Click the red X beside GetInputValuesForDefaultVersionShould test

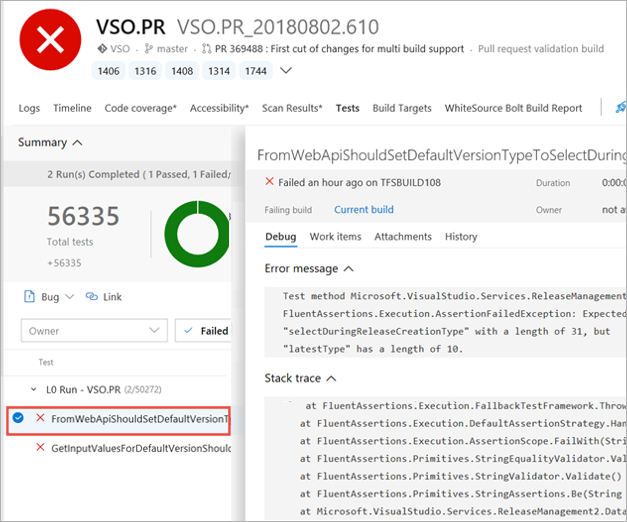[x=40, y=447]
